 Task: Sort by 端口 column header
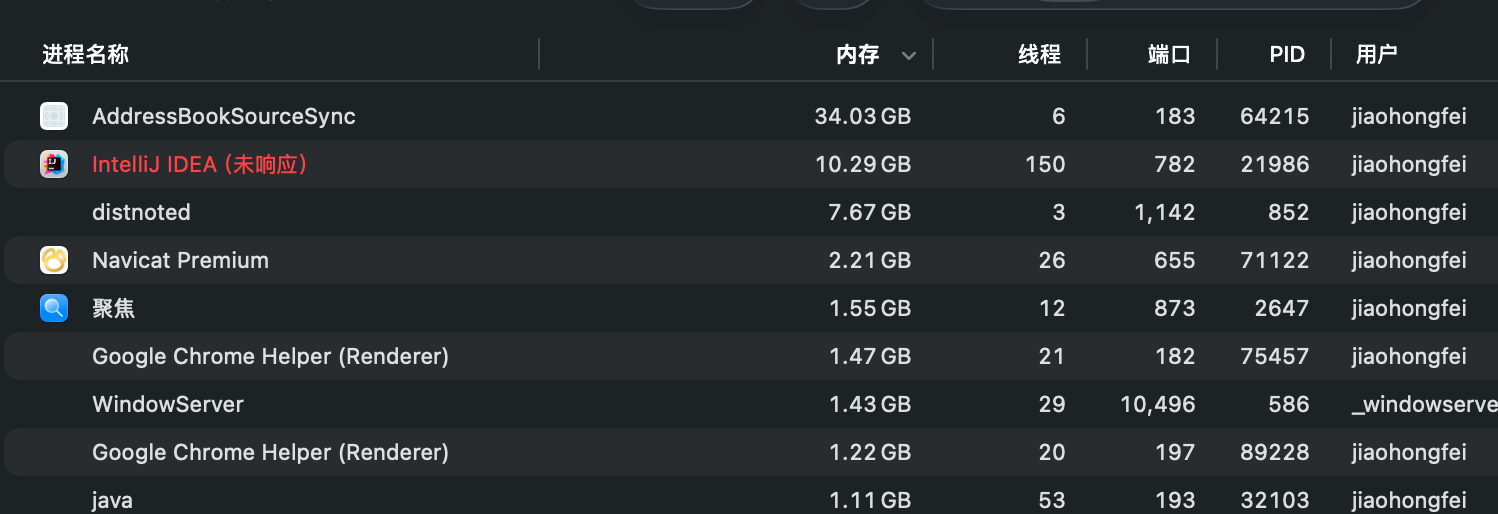tap(1169, 55)
